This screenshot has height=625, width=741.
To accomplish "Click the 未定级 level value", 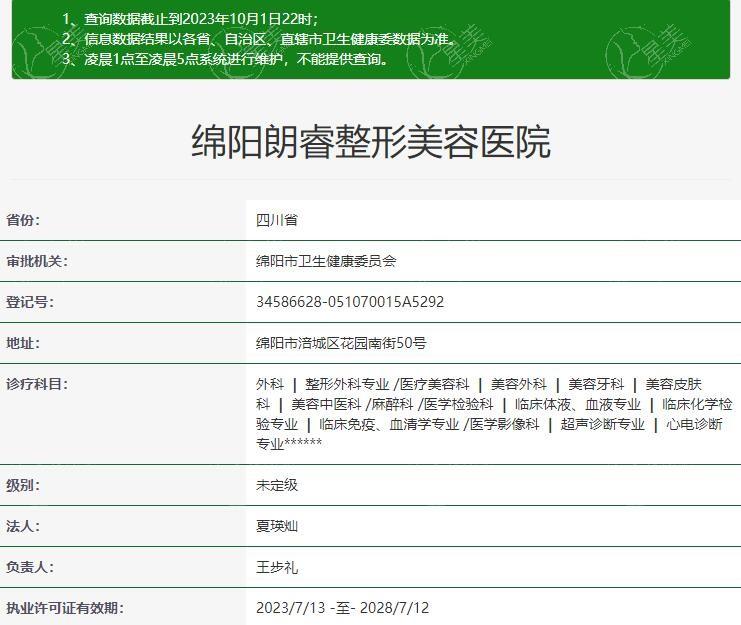I will click(277, 485).
